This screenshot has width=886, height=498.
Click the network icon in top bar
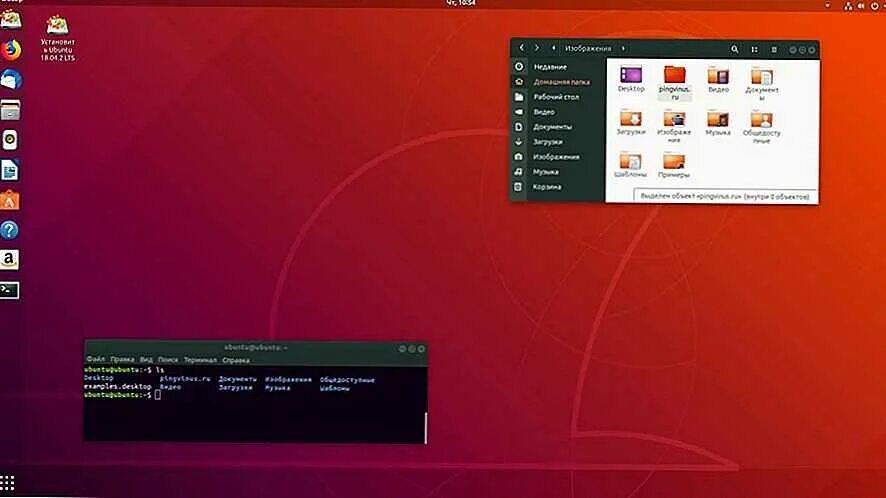tap(848, 5)
